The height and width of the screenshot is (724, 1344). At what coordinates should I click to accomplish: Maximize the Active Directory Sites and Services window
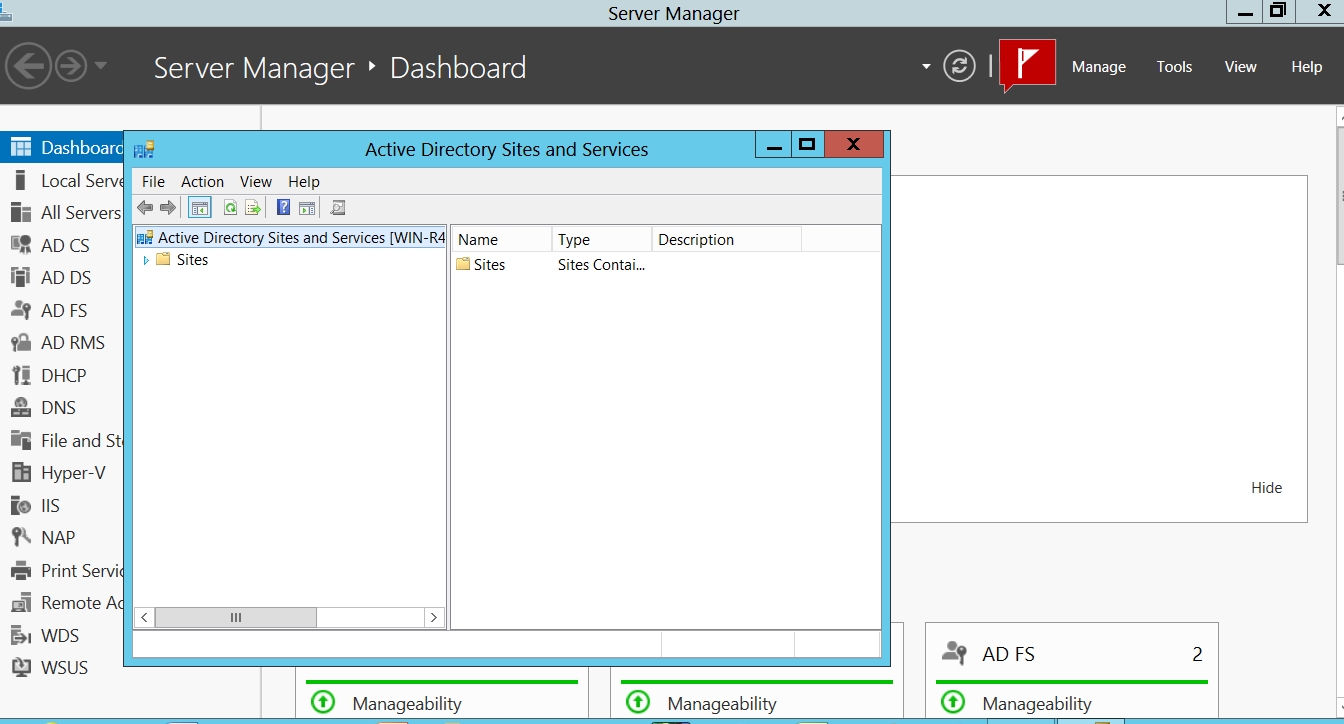pos(807,145)
